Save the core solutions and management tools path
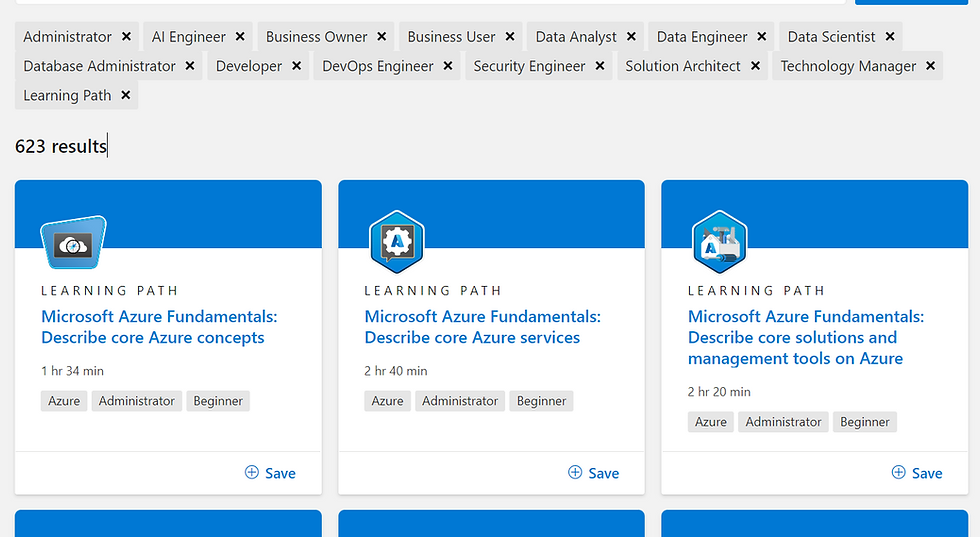Viewport: 980px width, 537px height. (916, 473)
